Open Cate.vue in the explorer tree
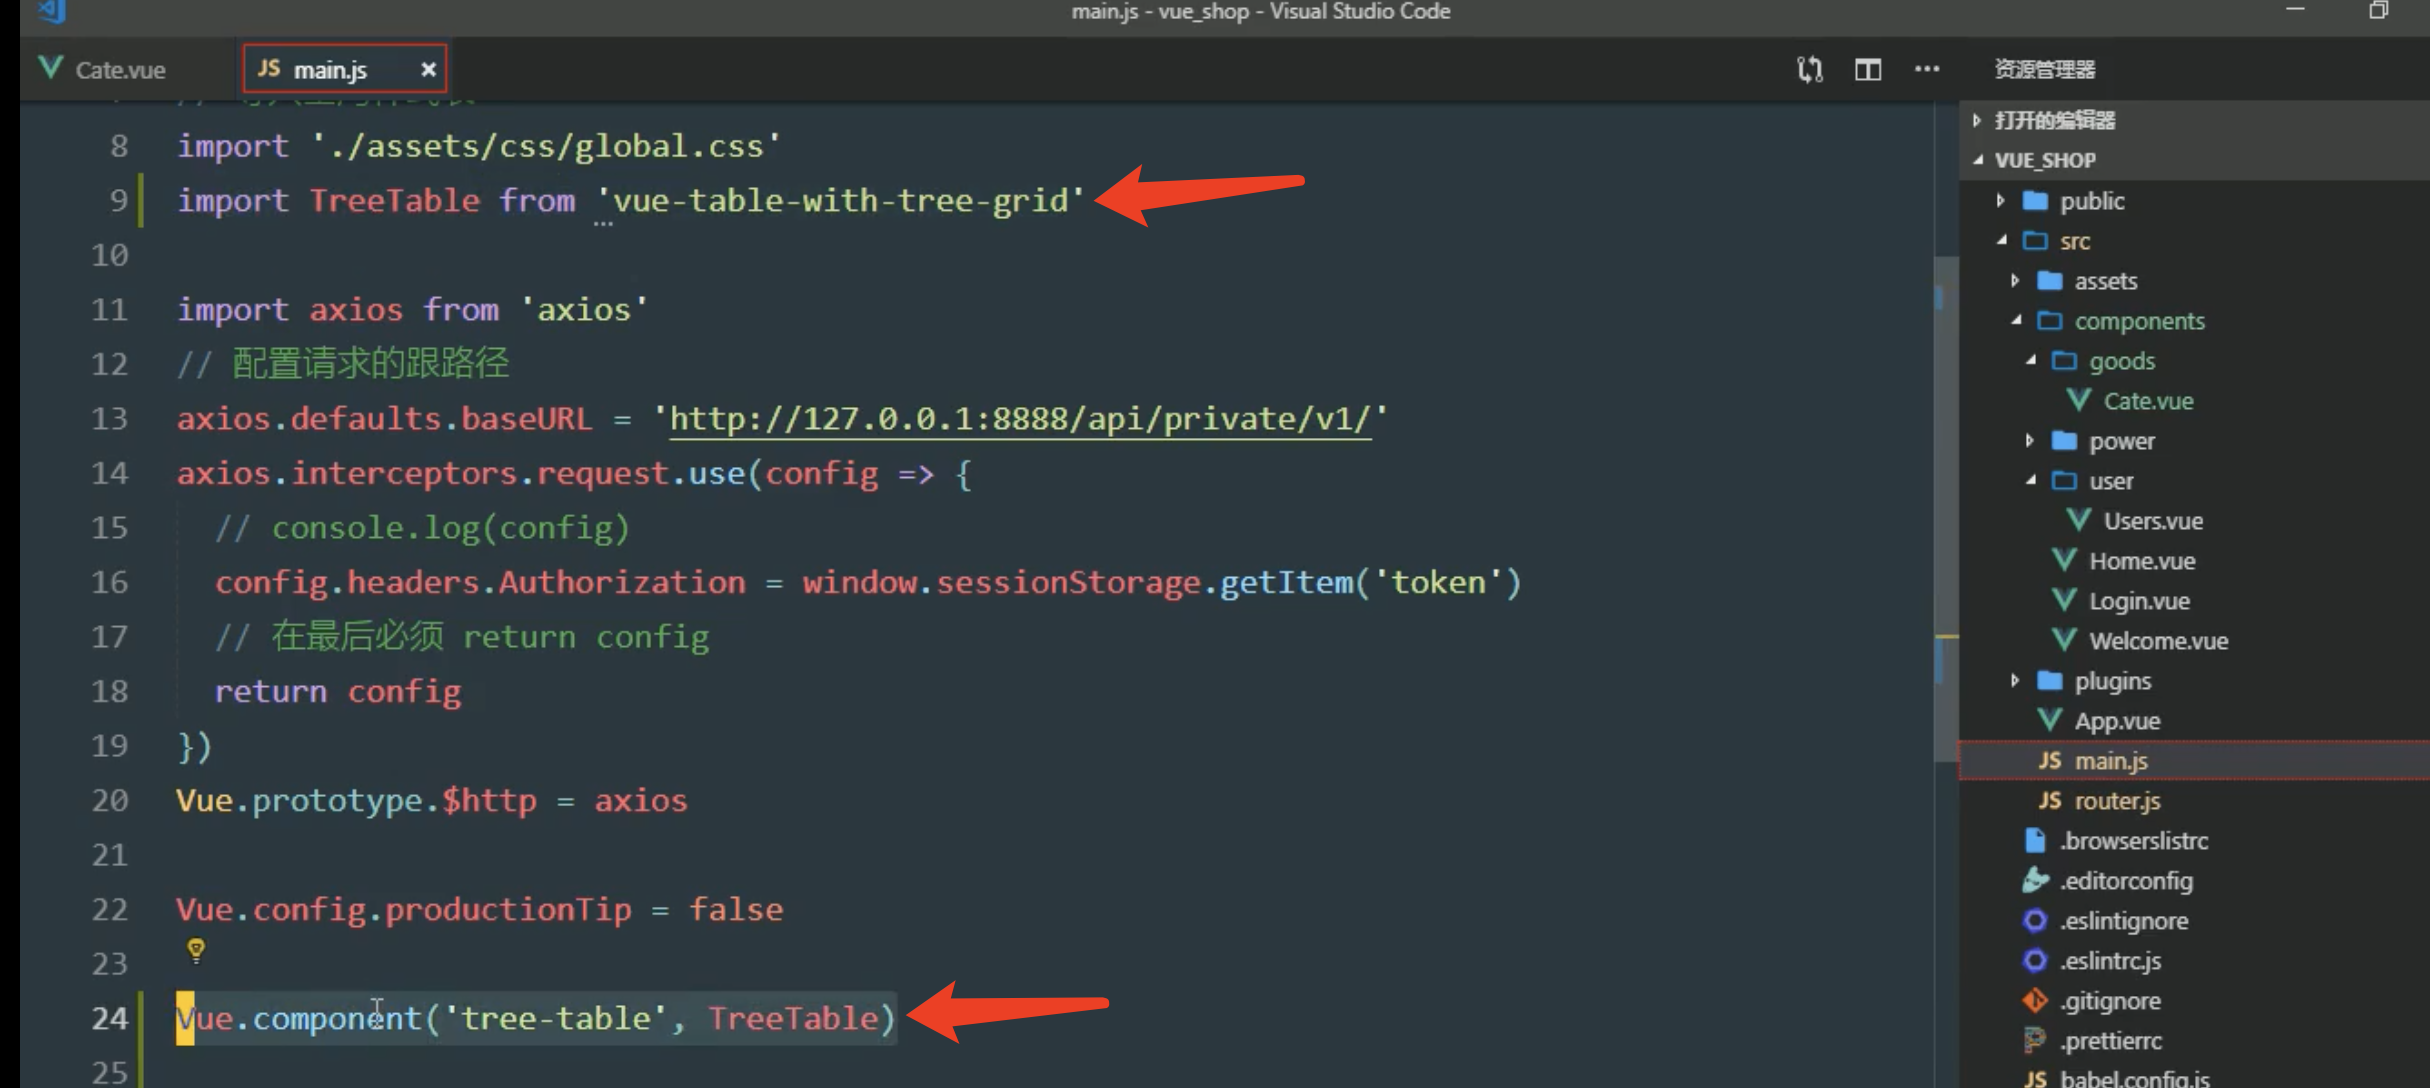The height and width of the screenshot is (1088, 2430). (x=2148, y=401)
